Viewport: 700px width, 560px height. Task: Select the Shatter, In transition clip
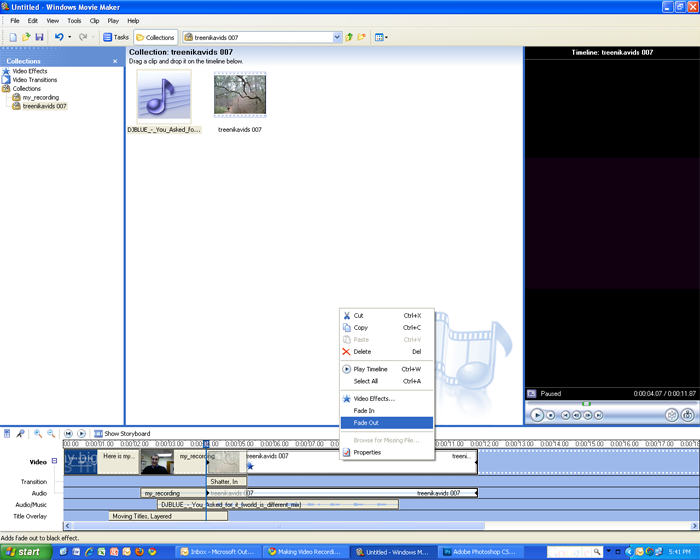[226, 481]
